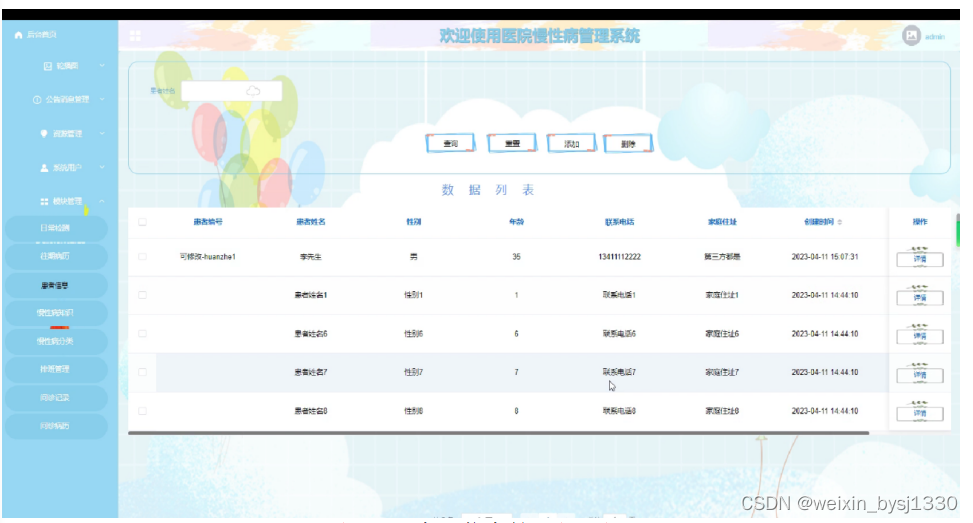Open 后台首页 in the sidebar
Screen dimensions: 973x523
pyautogui.click(x=42, y=35)
